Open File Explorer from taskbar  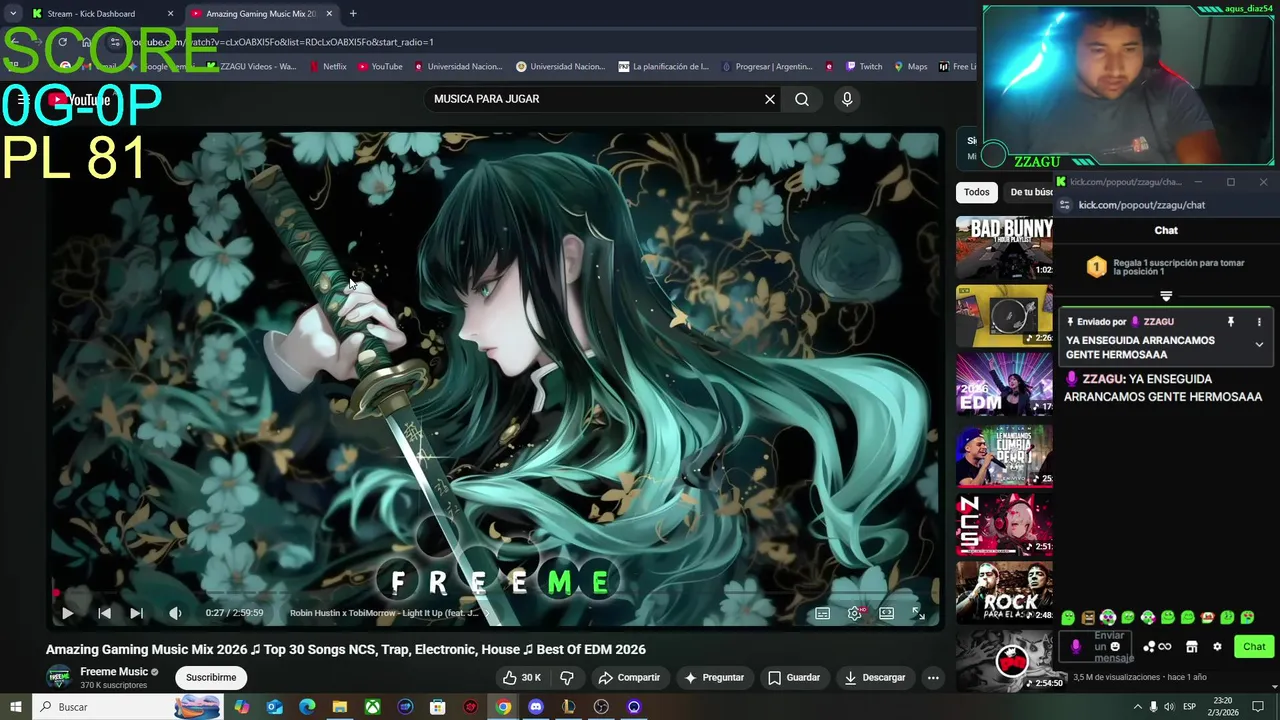(x=340, y=707)
